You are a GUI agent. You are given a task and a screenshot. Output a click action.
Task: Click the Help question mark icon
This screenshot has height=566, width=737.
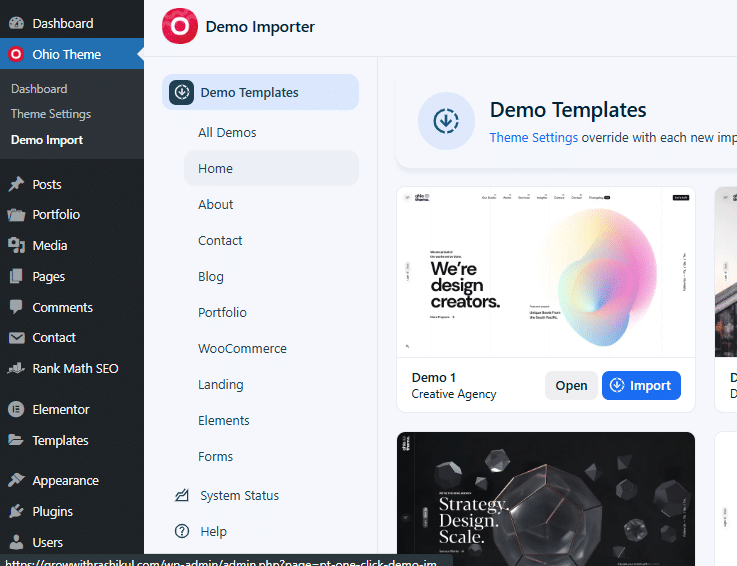[182, 532]
